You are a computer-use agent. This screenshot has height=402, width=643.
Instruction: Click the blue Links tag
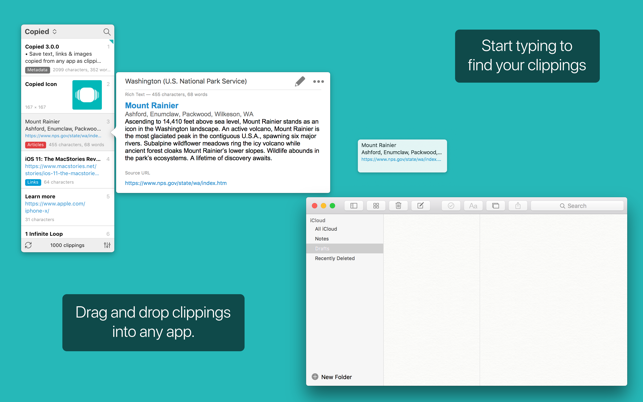click(33, 182)
